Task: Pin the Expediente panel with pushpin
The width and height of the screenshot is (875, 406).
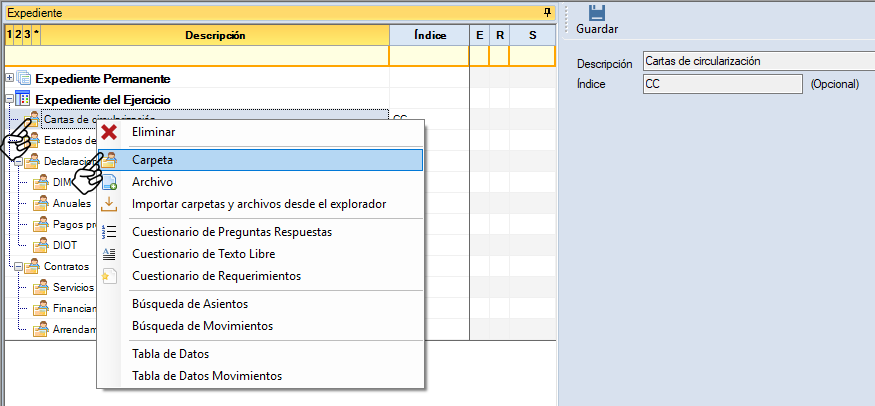Action: (547, 12)
